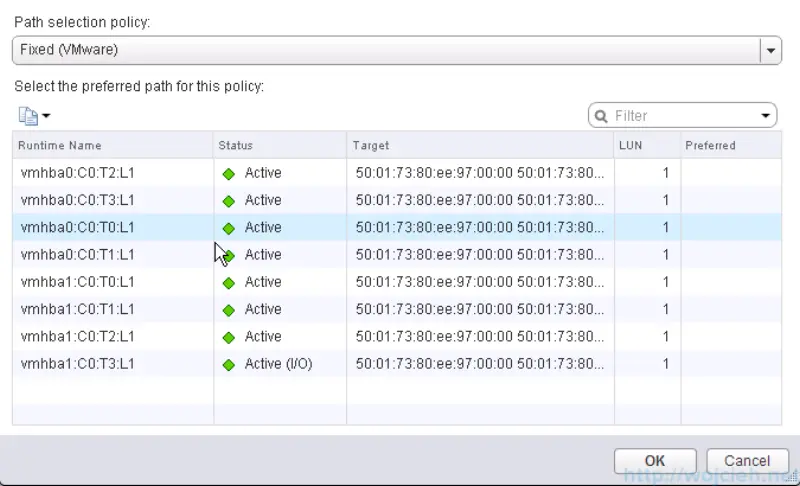This screenshot has height=486, width=800.
Task: Open the Path selection policy dropdown
Action: point(770,50)
